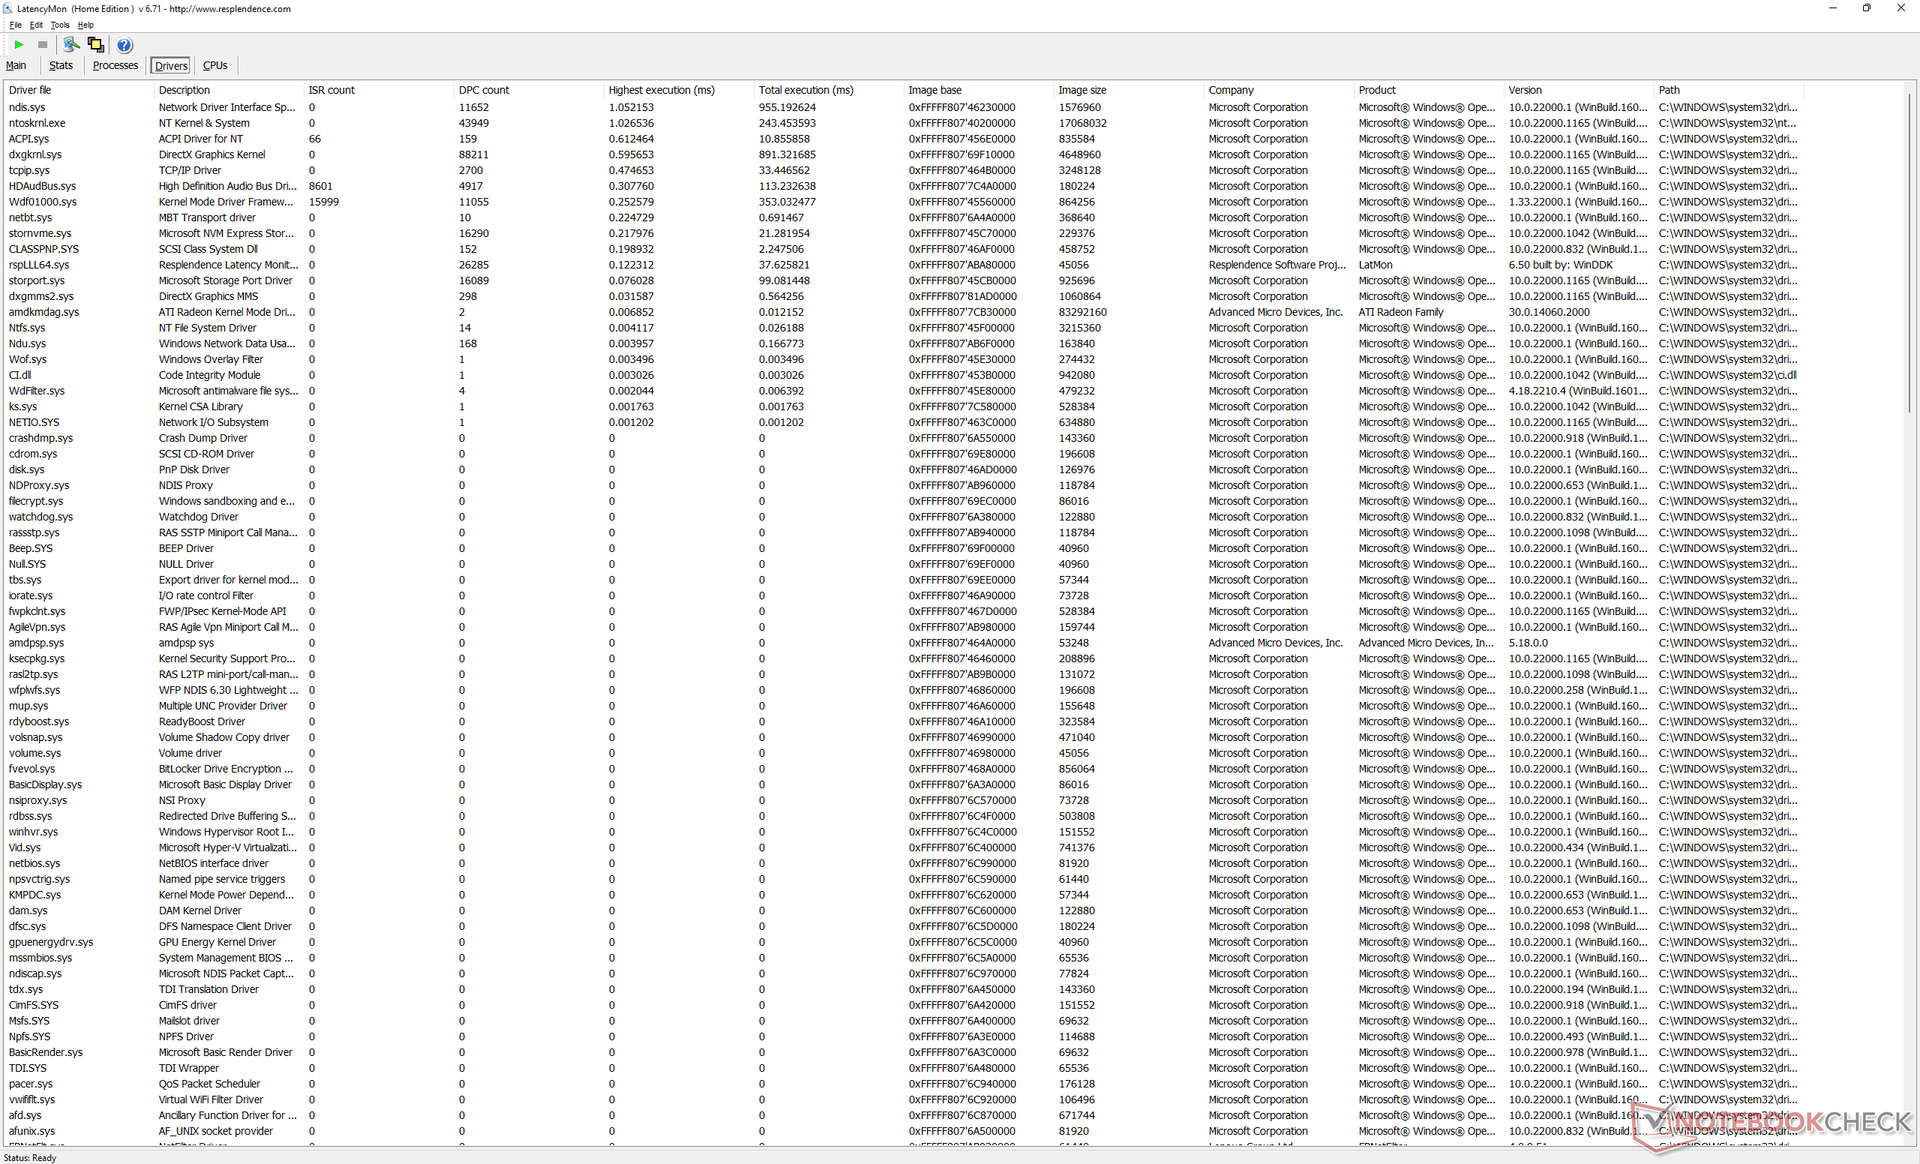The image size is (1920, 1164).
Task: Click the gray stop monitor button
Action: (x=43, y=45)
